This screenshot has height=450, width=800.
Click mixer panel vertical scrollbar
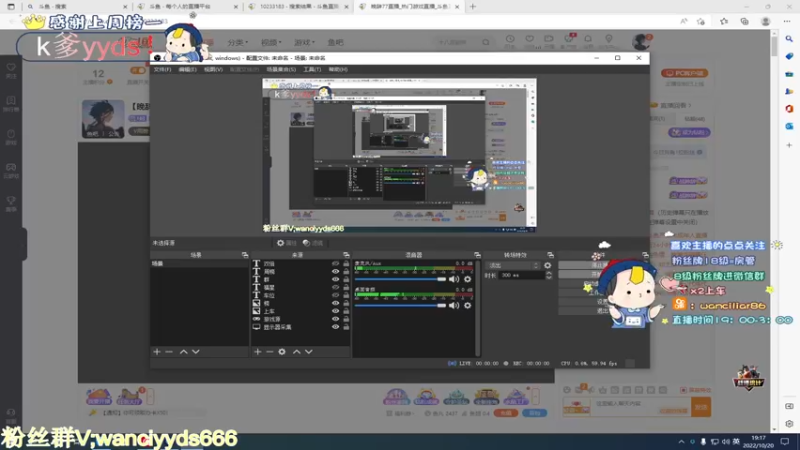[x=478, y=308]
